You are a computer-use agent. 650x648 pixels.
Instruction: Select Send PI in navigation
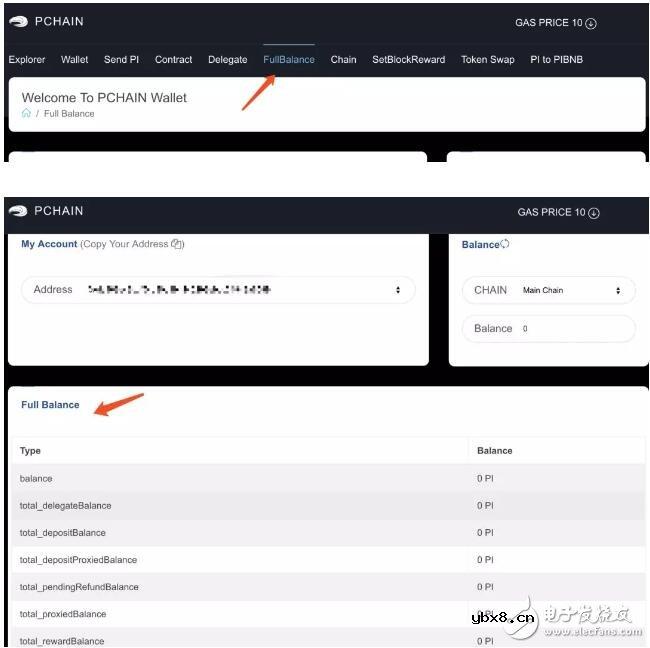pyautogui.click(x=122, y=60)
